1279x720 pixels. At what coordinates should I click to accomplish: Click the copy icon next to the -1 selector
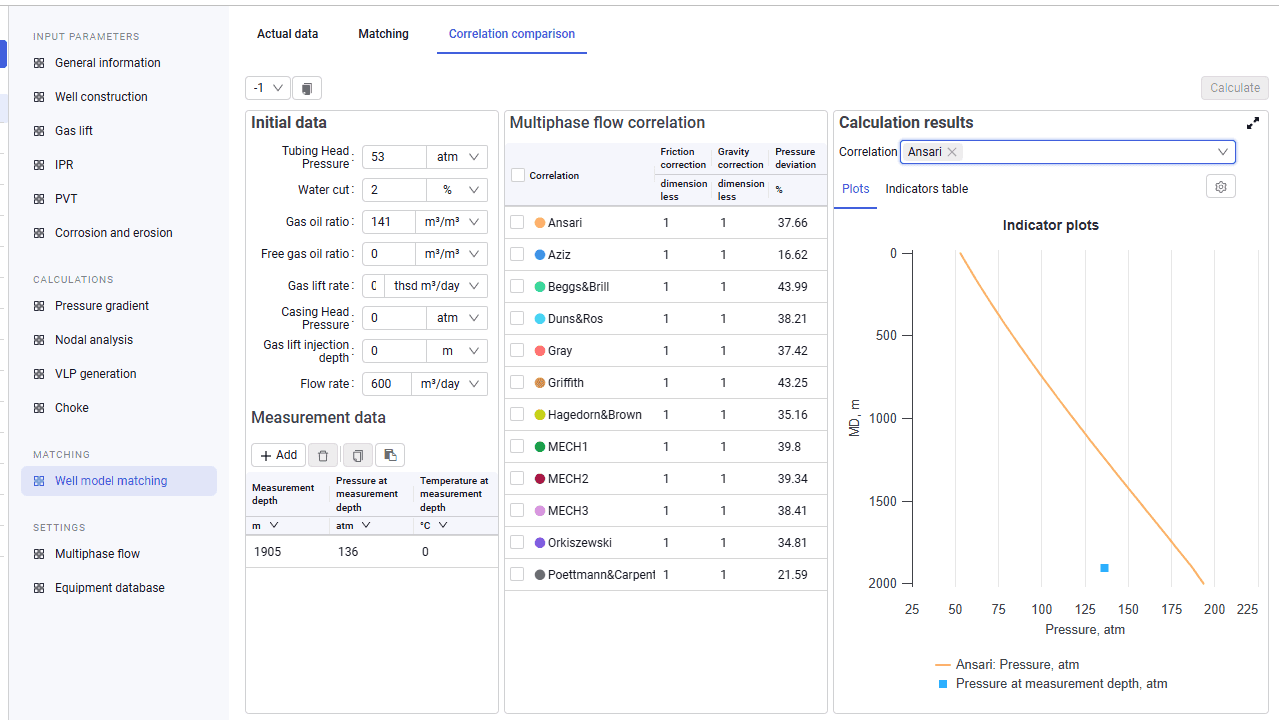coord(307,88)
